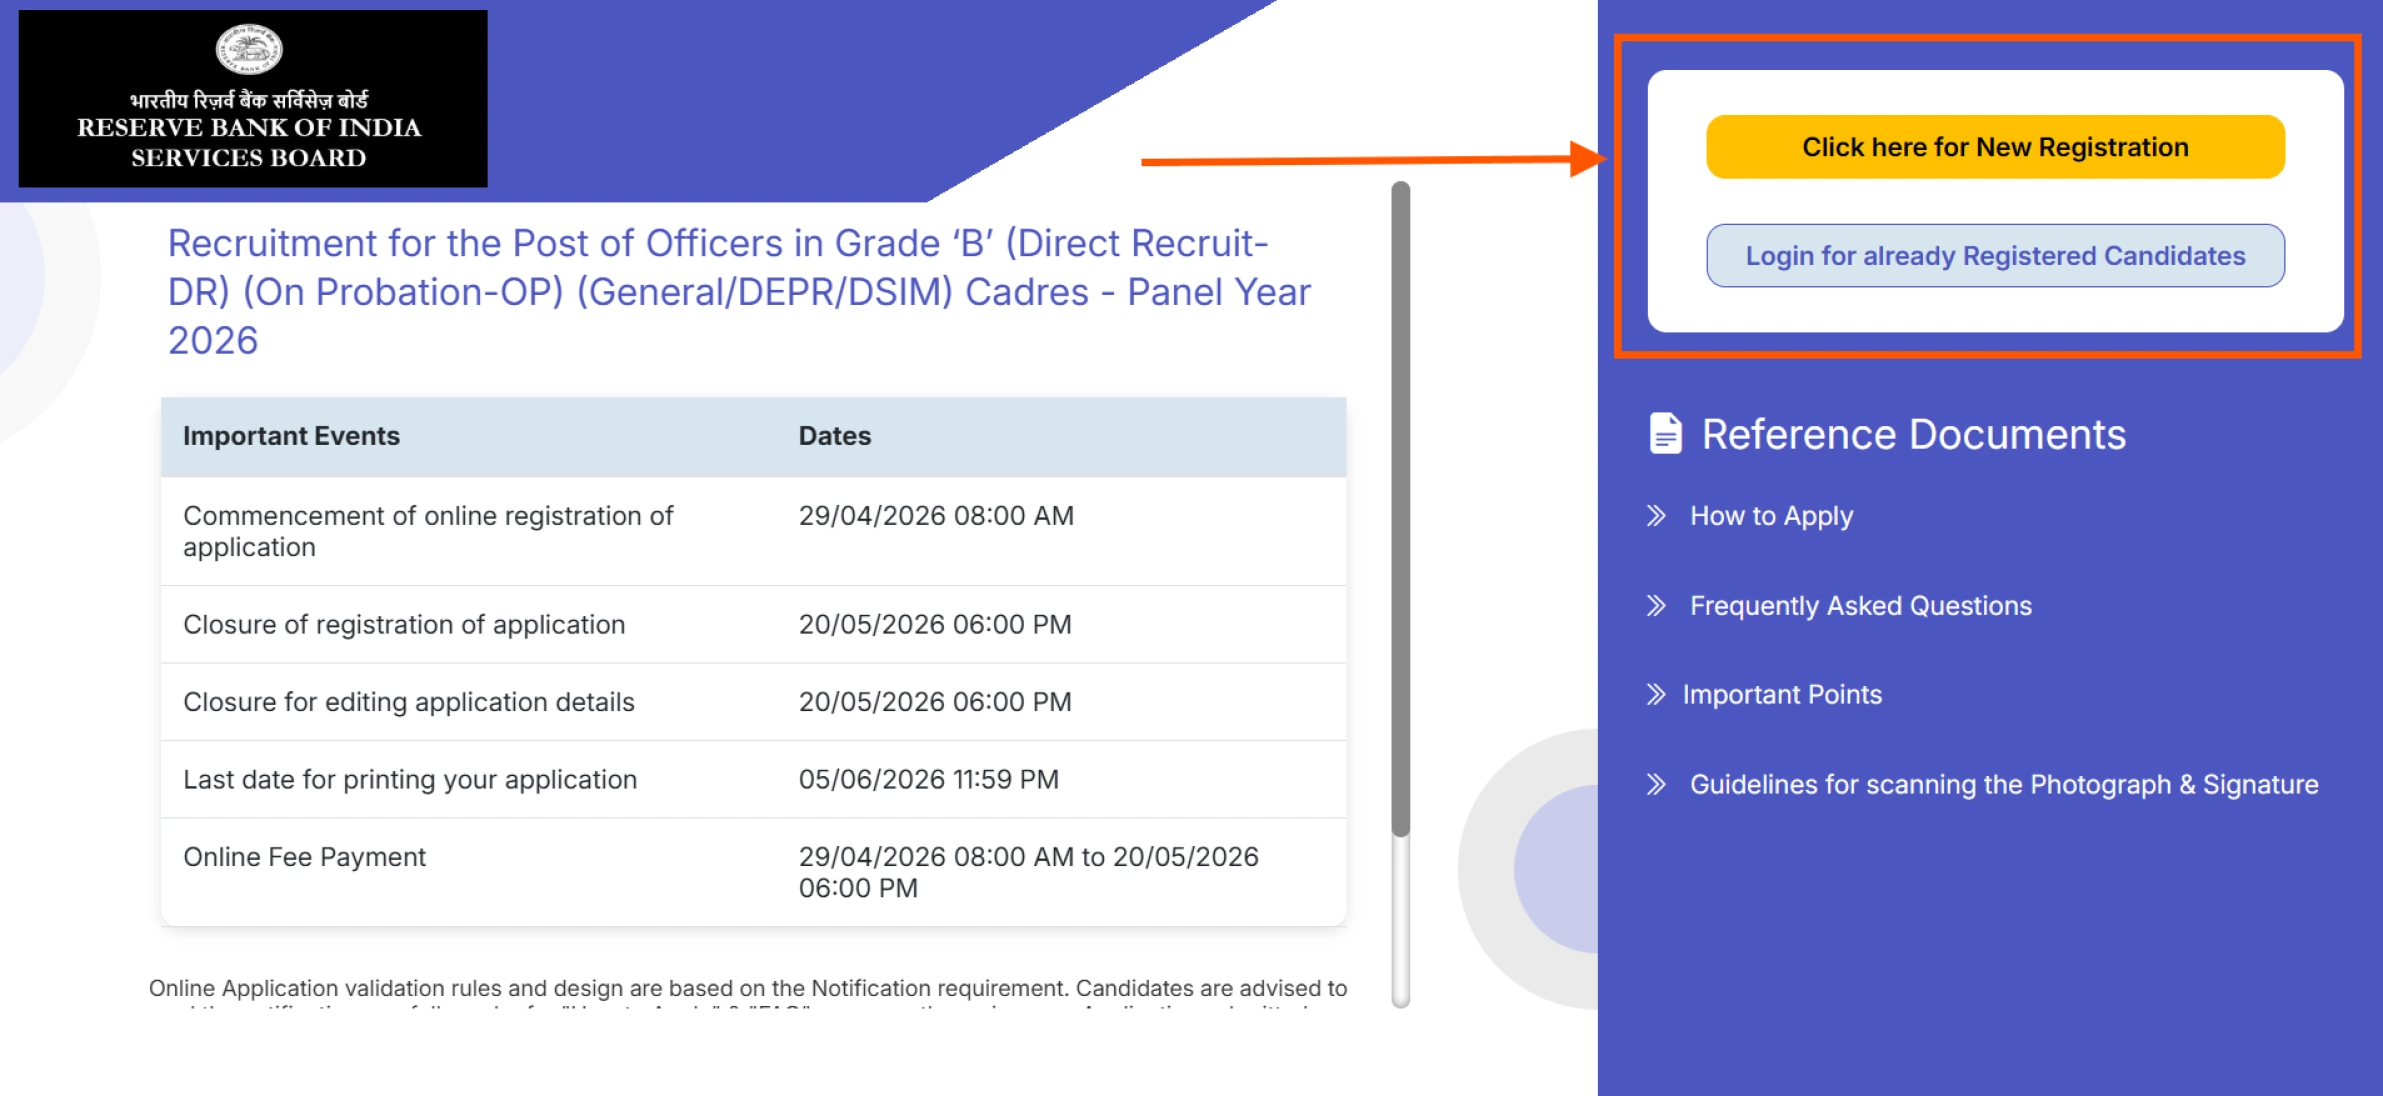Click the Reference Documents heading
This screenshot has width=2383, height=1096.
[x=1914, y=435]
